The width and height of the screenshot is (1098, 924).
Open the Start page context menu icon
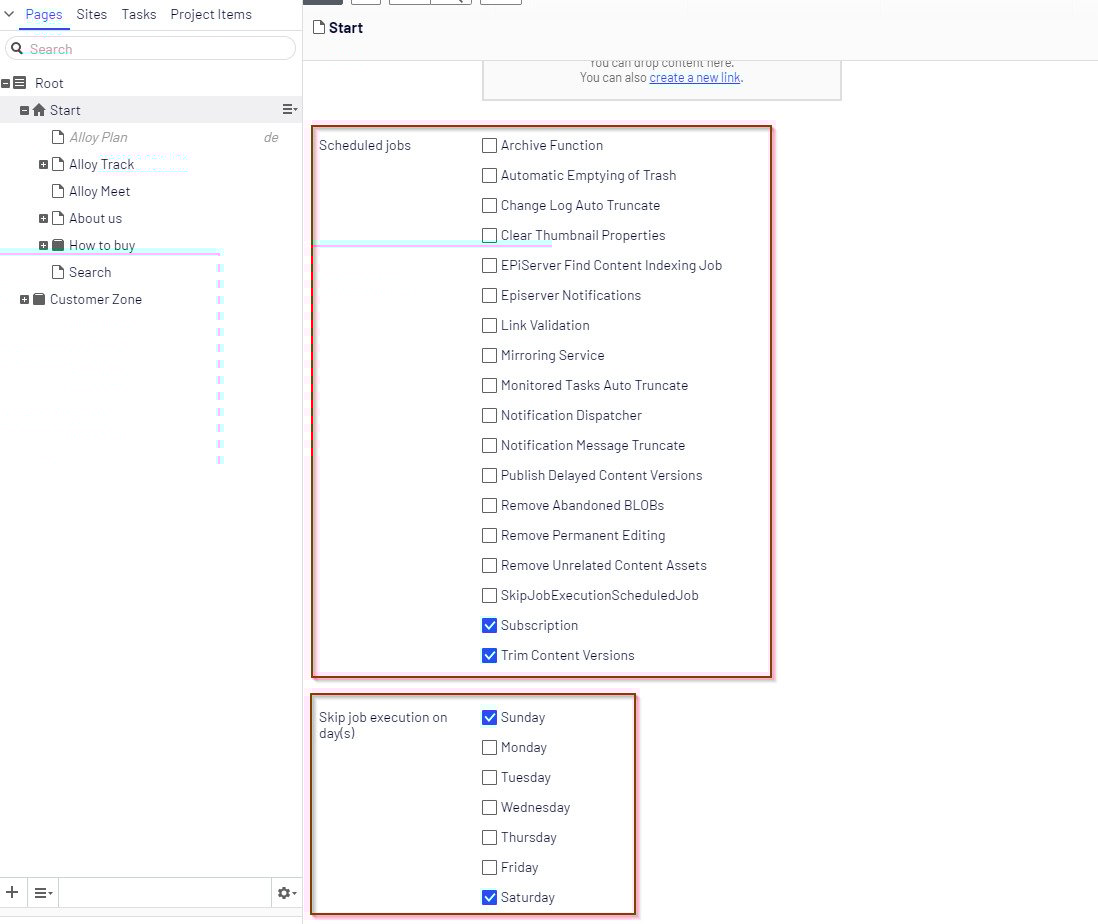click(x=289, y=110)
